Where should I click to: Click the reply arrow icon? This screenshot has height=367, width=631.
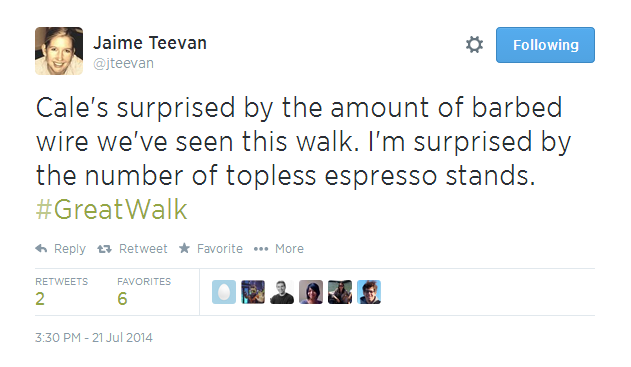coord(41,249)
